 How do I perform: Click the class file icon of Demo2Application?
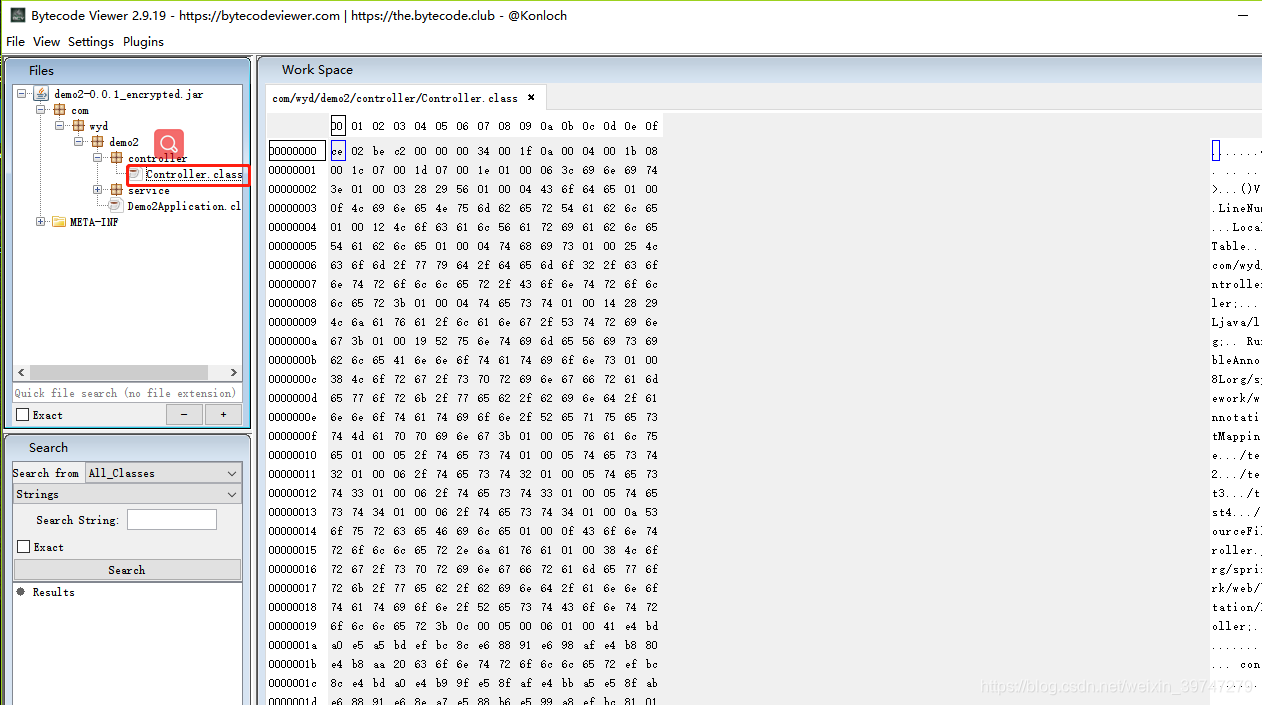(116, 206)
